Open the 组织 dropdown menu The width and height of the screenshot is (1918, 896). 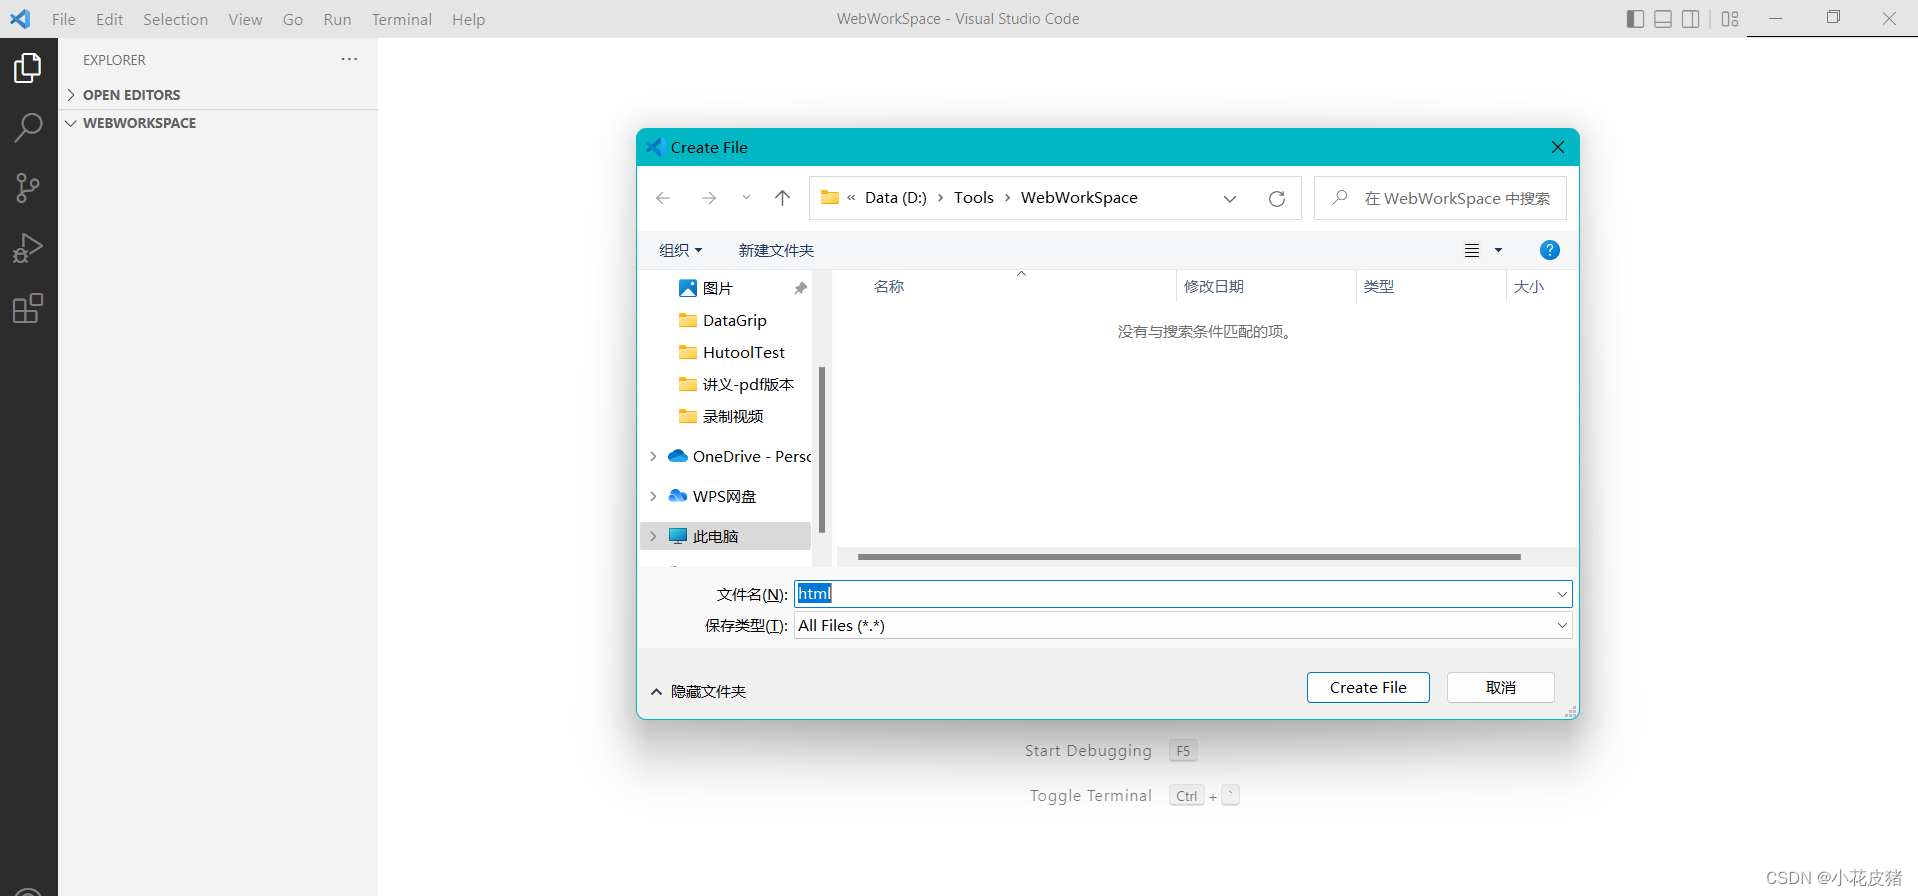tap(681, 250)
